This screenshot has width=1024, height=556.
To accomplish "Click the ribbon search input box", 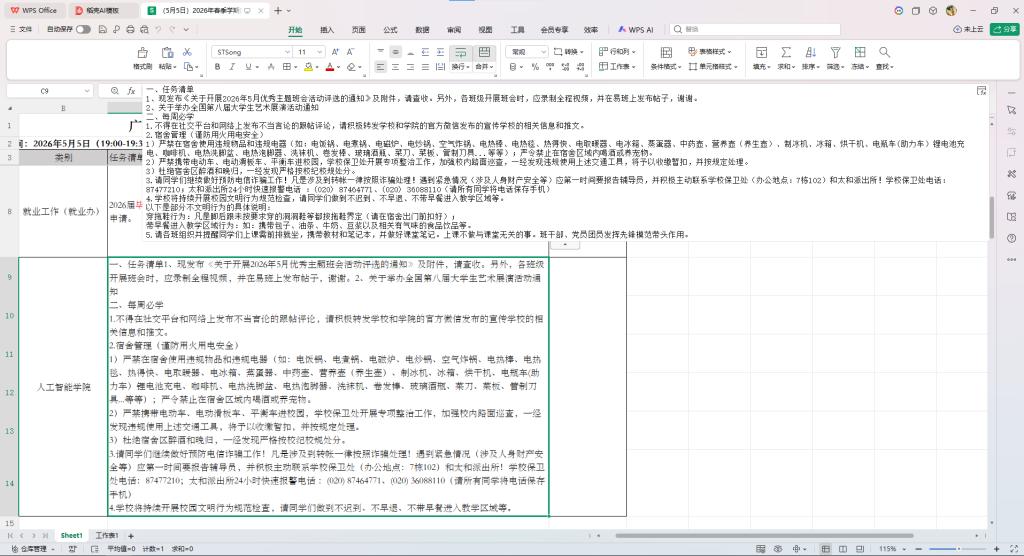I will (755, 29).
